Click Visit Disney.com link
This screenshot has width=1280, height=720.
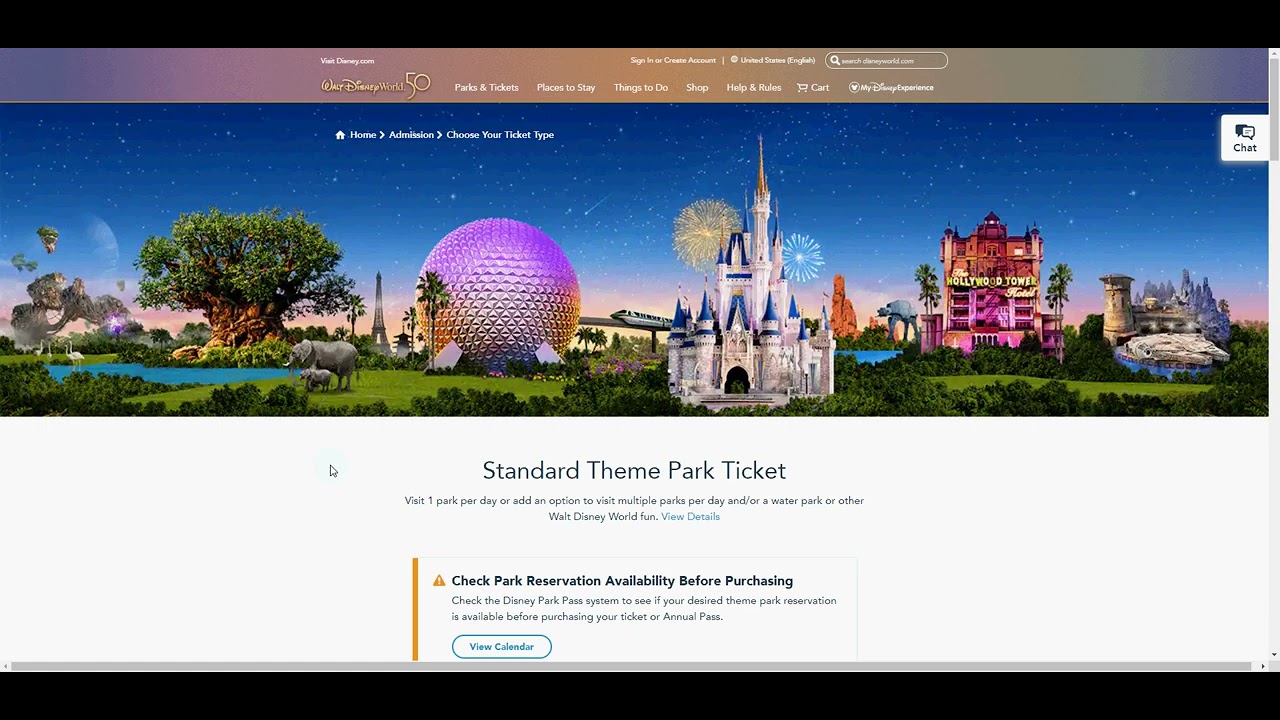coord(347,61)
